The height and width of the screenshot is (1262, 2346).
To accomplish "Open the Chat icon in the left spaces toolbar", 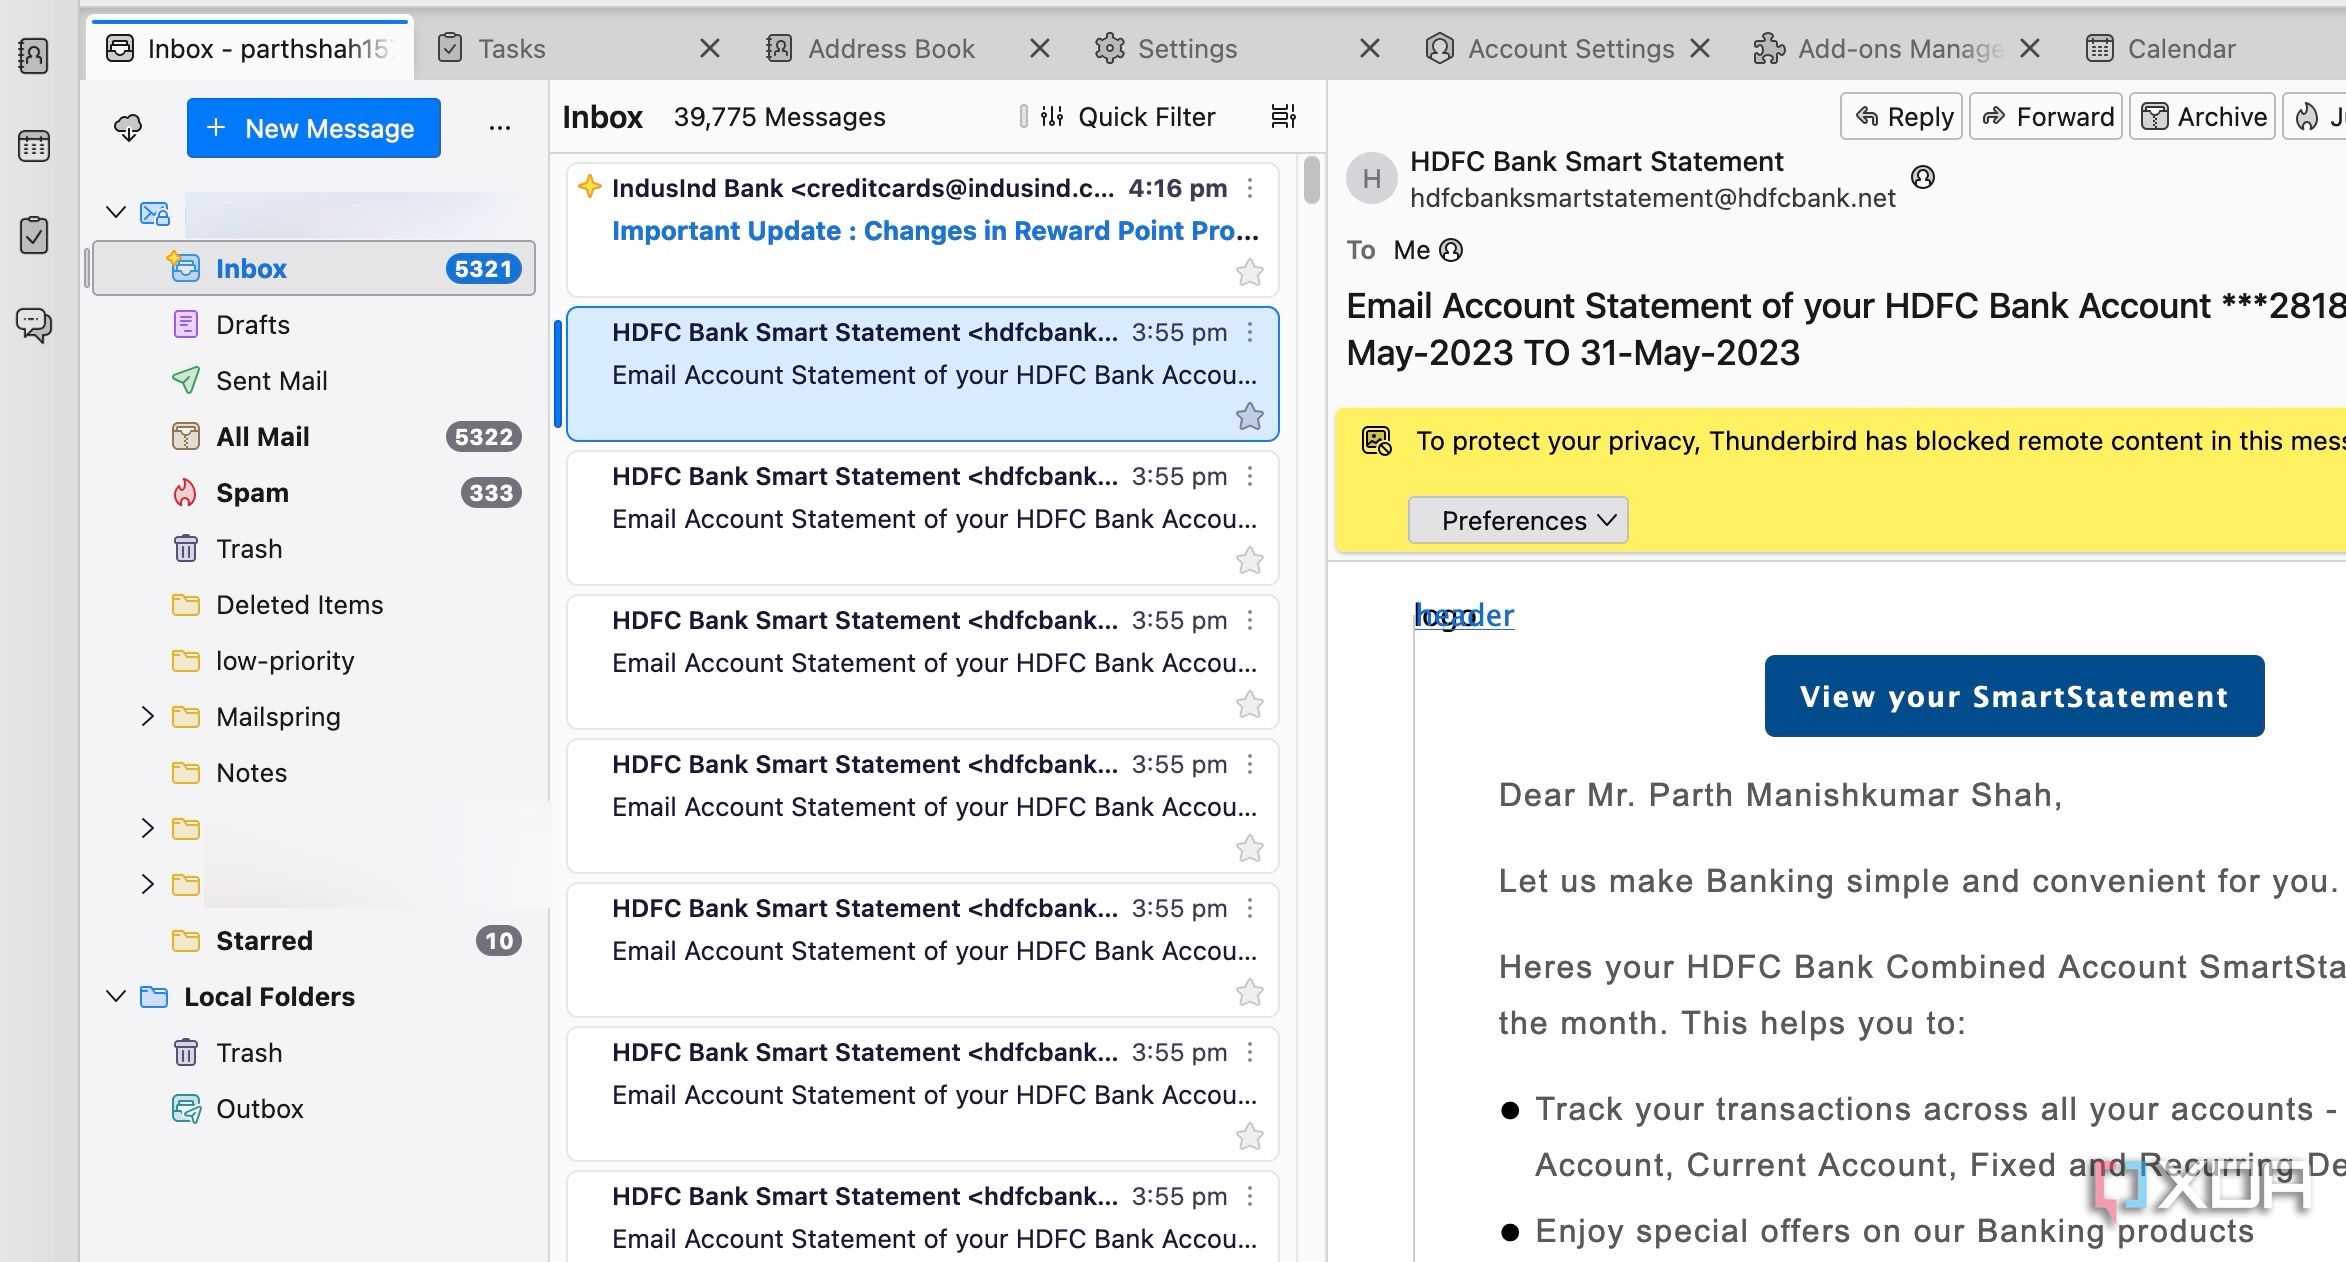I will pos(33,325).
